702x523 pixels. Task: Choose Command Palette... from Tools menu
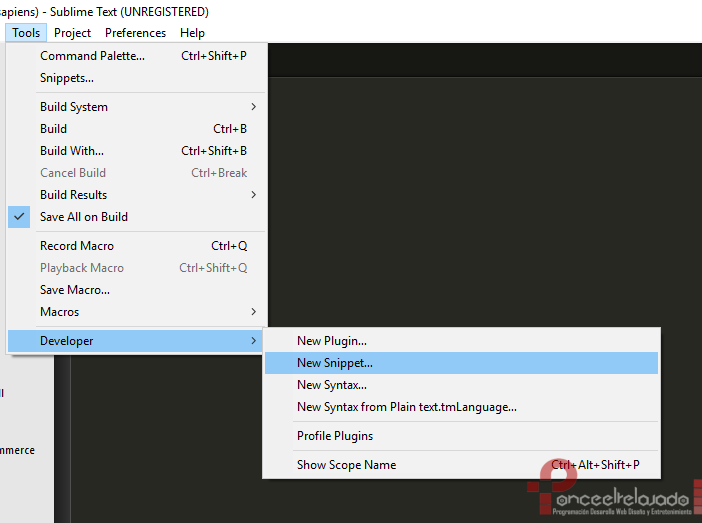[x=137, y=56]
